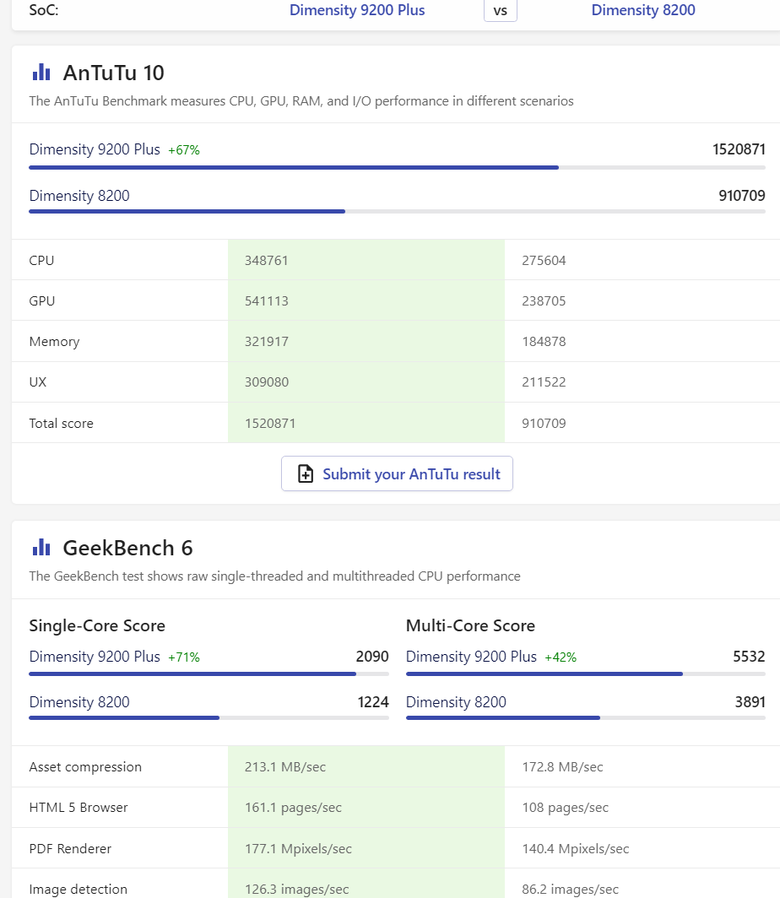The image size is (780, 898).
Task: Click single-core score 1224
Action: coord(373,702)
